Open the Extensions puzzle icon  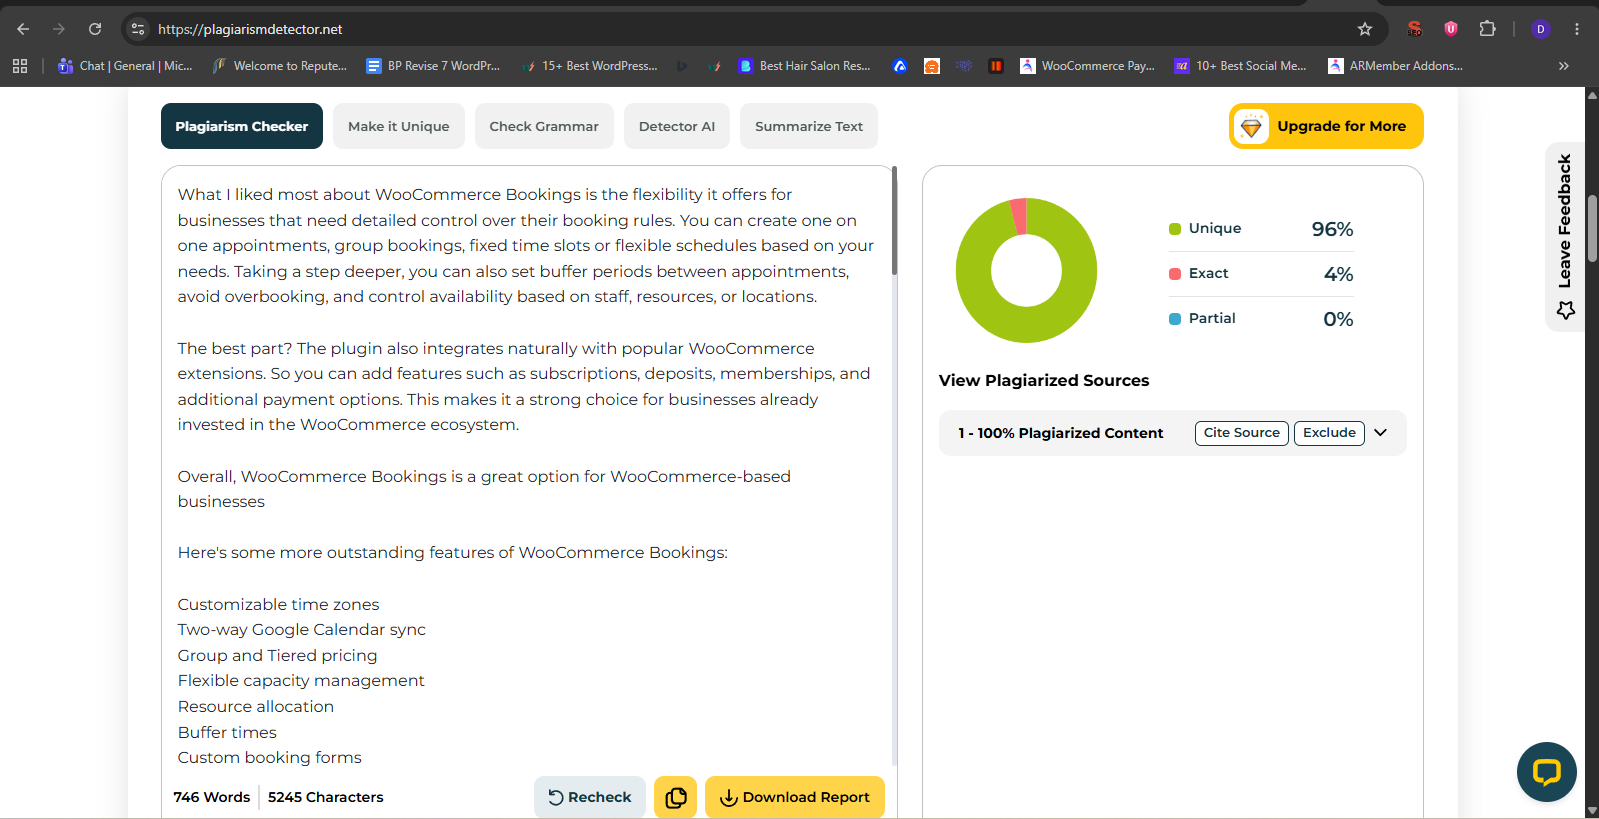pos(1488,29)
